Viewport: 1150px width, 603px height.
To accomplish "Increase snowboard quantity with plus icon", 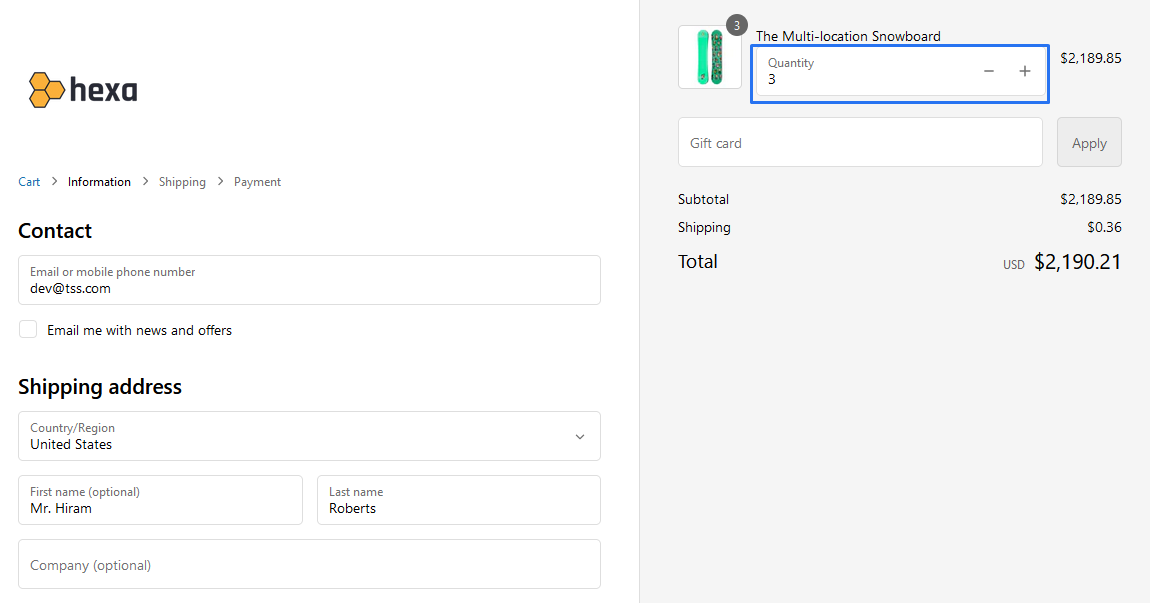I will pos(1024,71).
